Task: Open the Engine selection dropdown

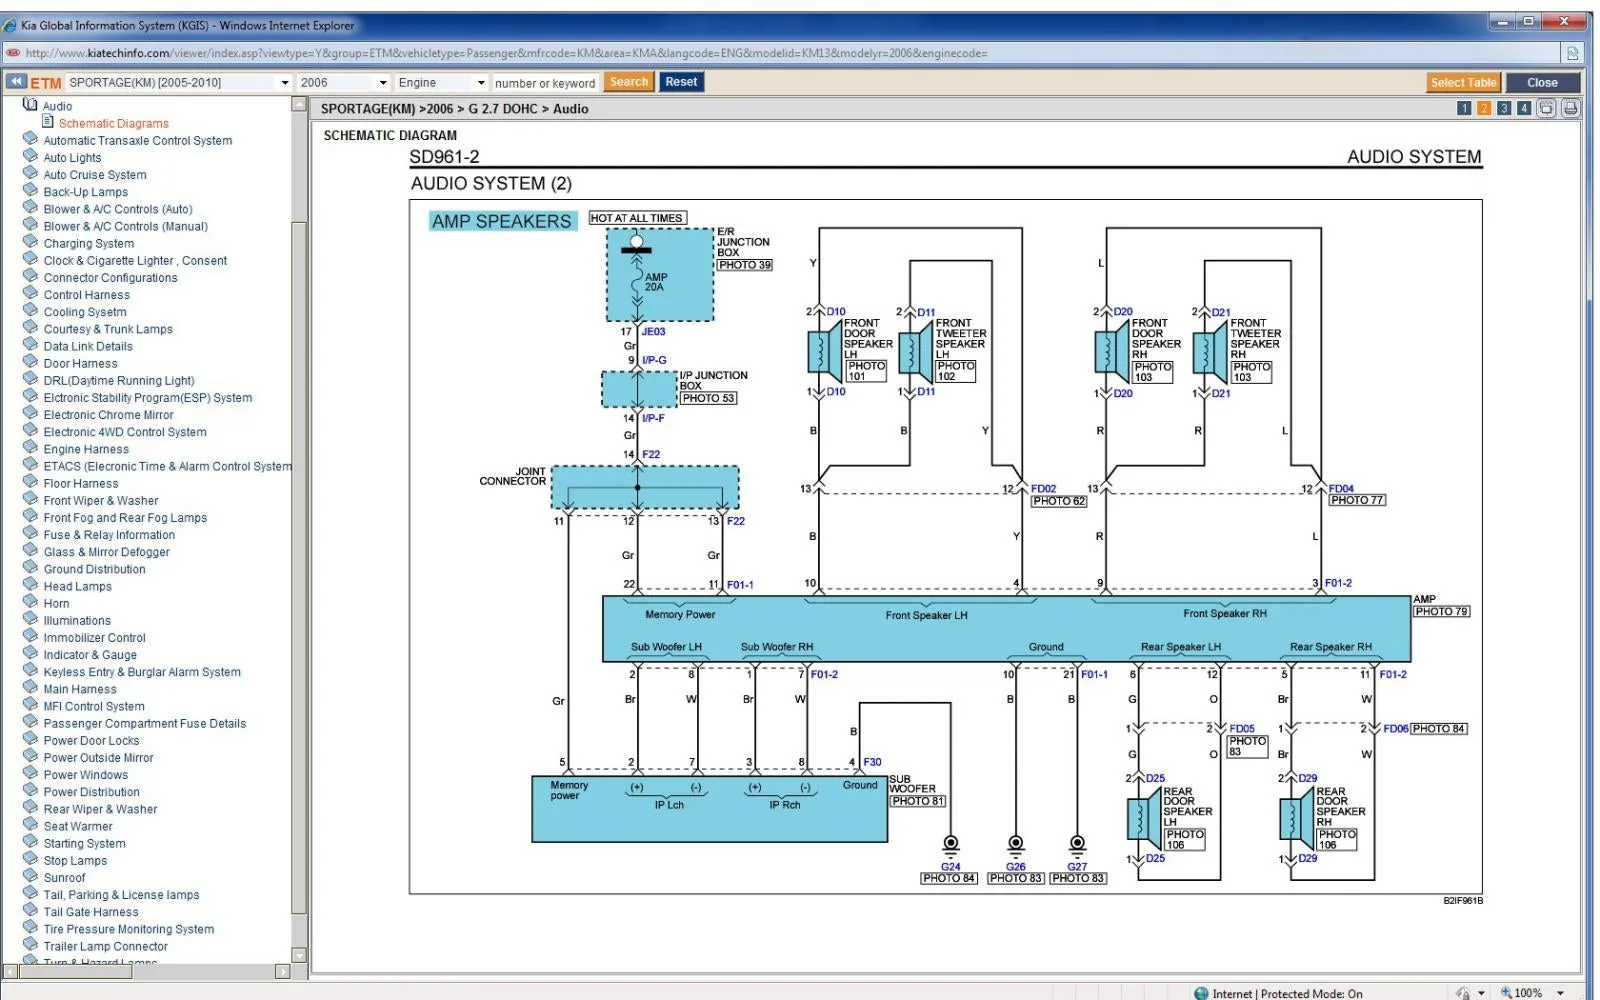Action: [x=441, y=82]
